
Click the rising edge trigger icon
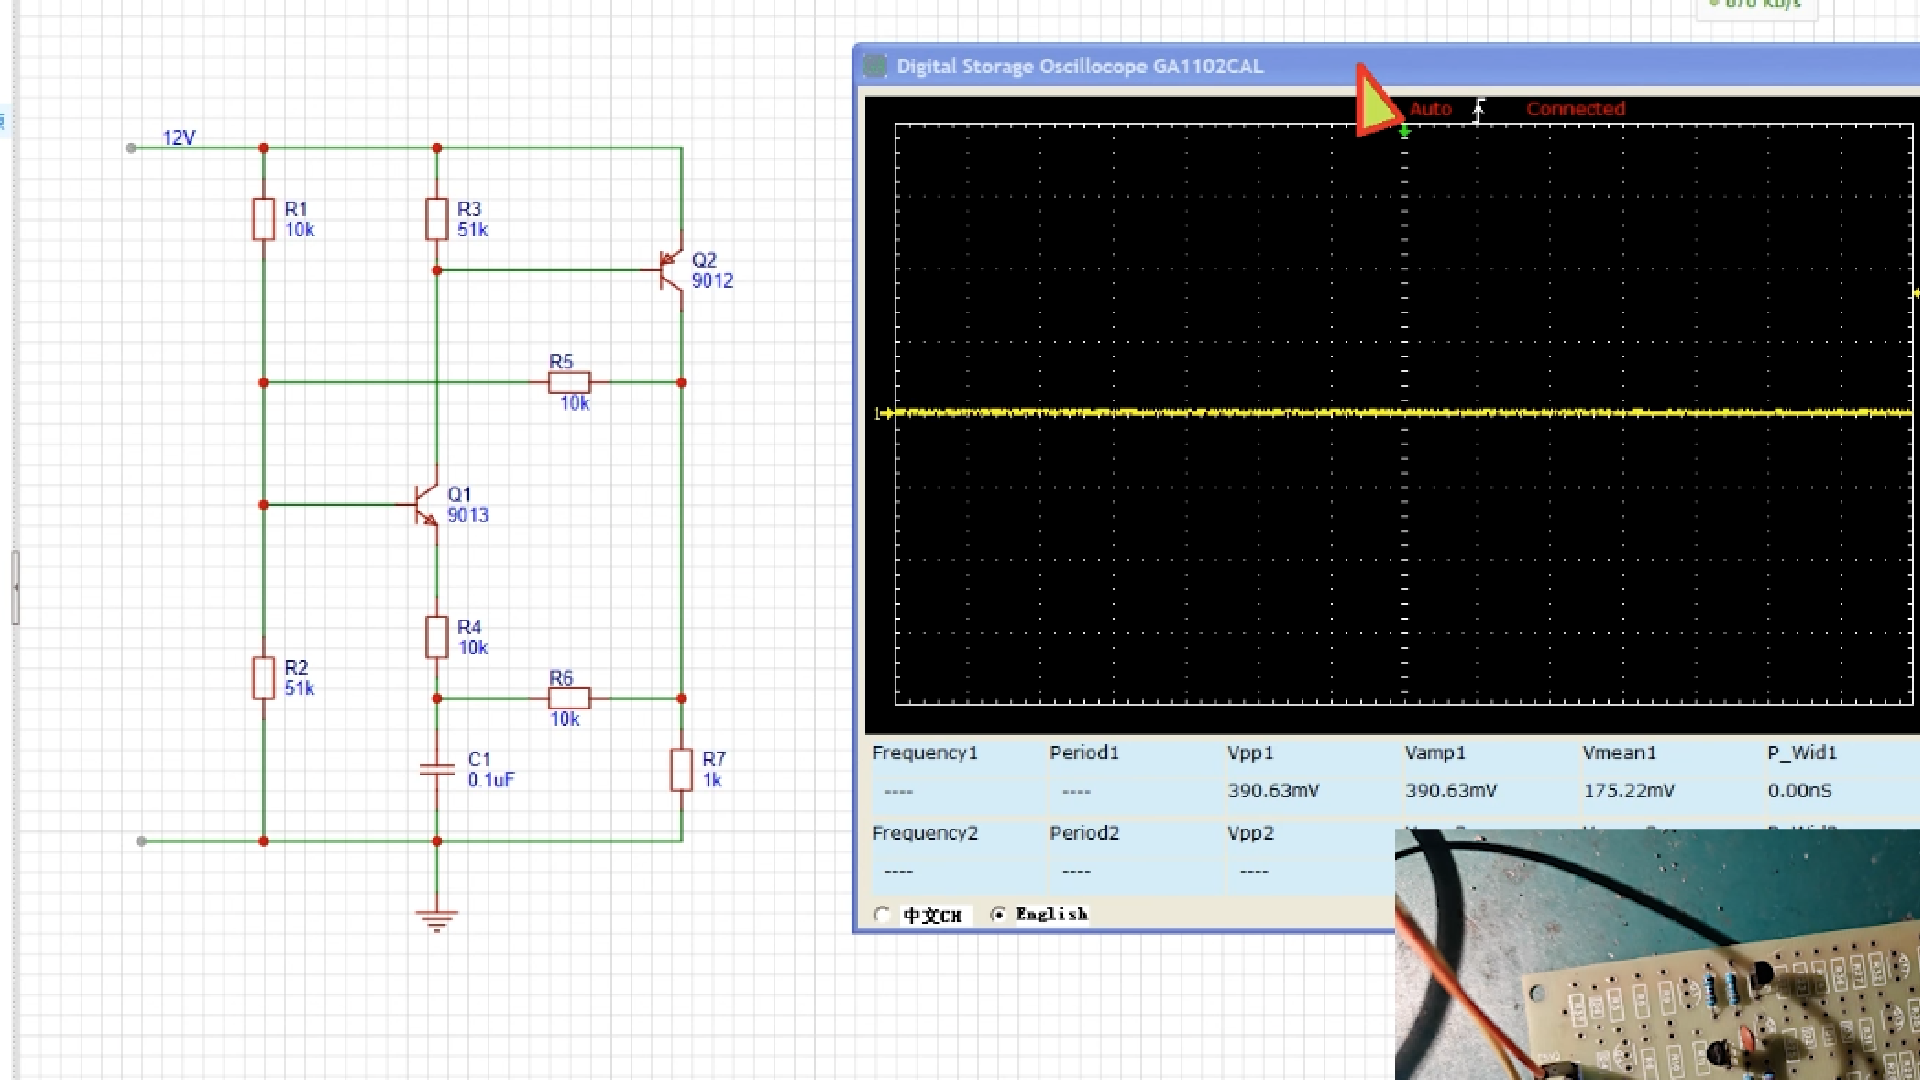coord(1479,109)
